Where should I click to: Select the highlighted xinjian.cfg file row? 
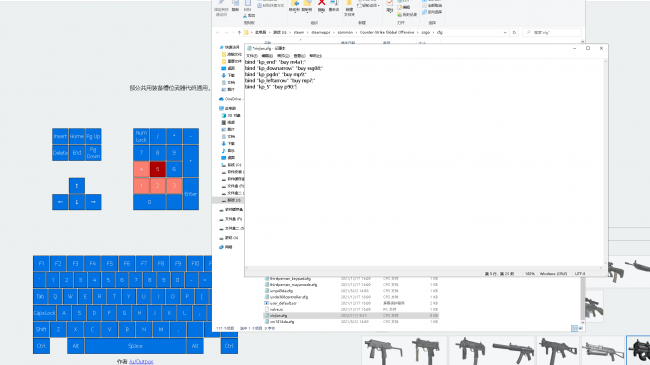[351, 316]
